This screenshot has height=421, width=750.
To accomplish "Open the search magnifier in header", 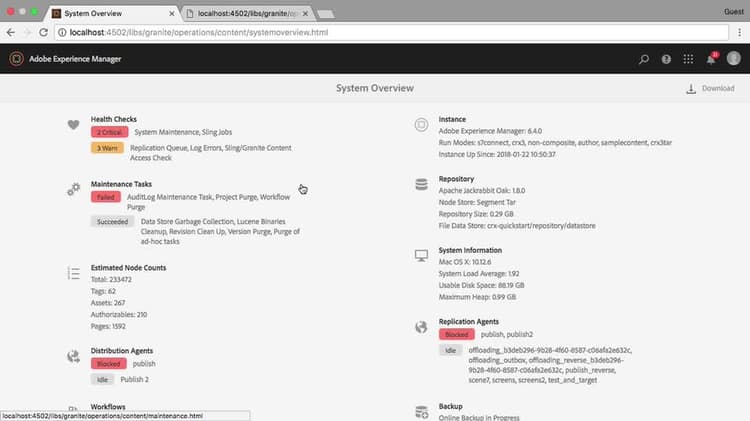I will coord(644,59).
